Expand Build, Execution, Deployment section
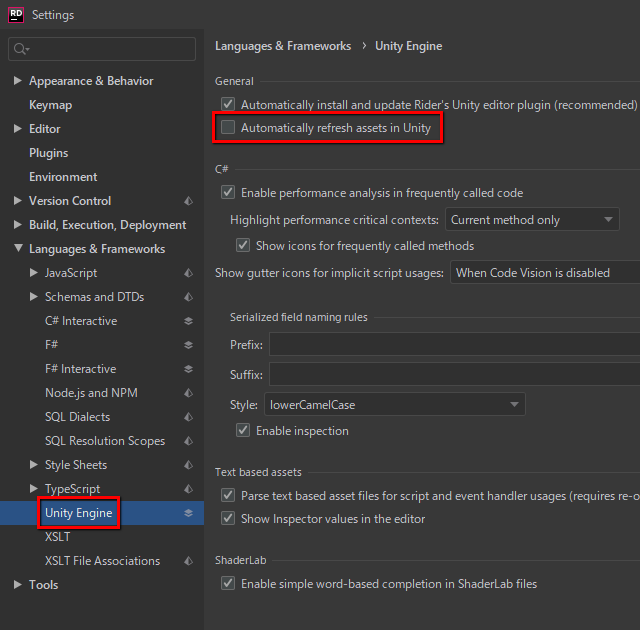This screenshot has height=630, width=640. coord(18,225)
